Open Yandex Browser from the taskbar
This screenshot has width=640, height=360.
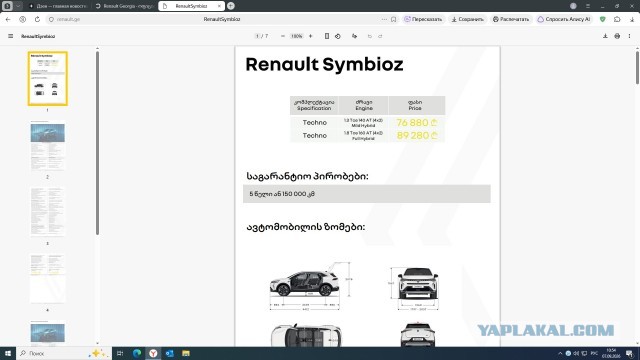[153, 353]
